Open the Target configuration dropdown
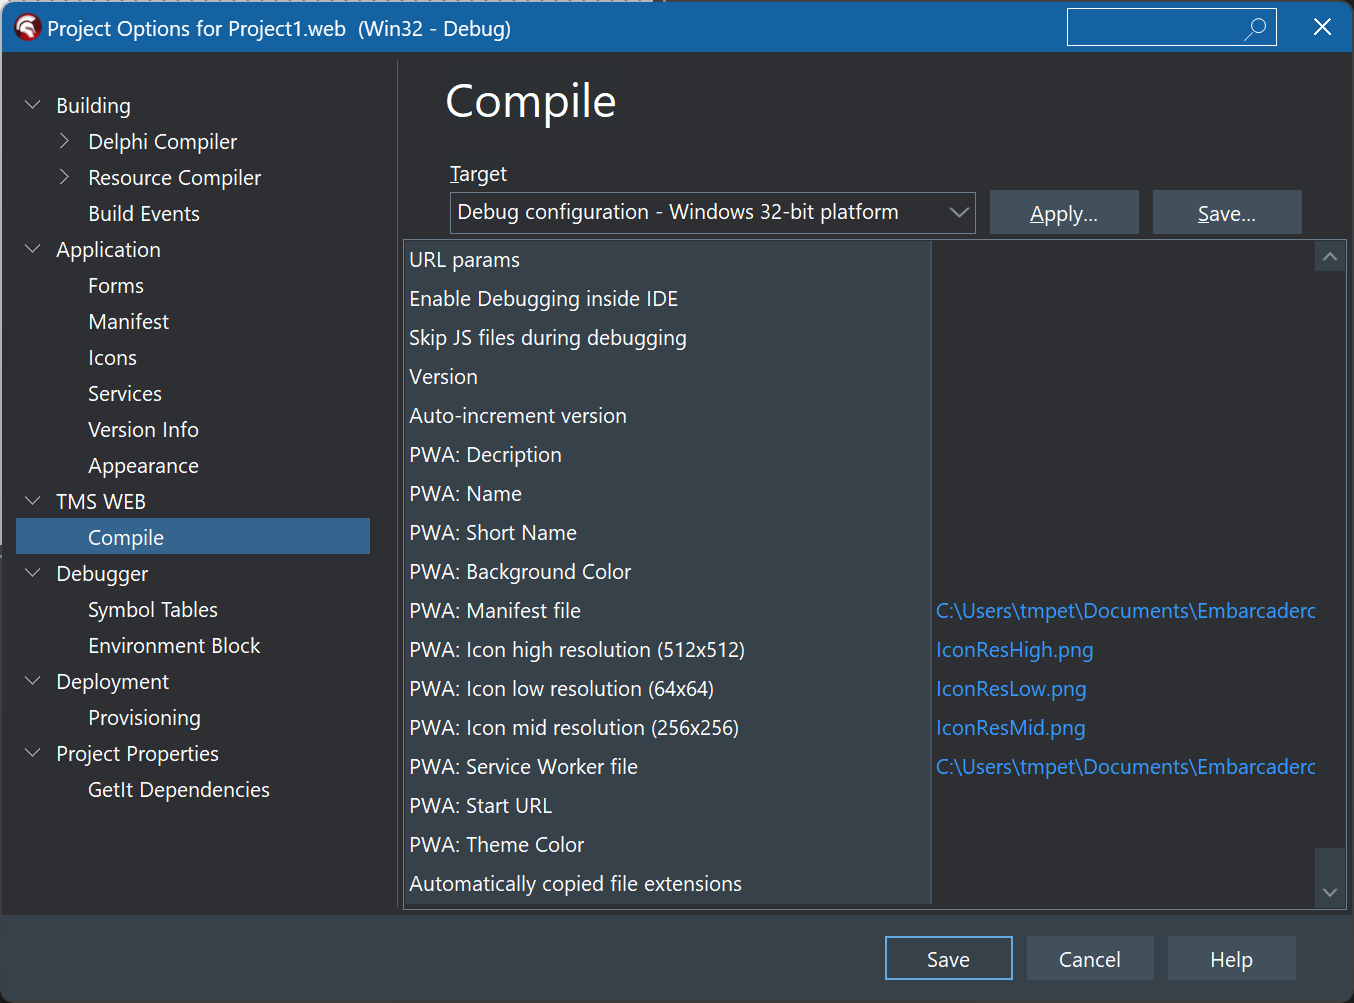Viewport: 1354px width, 1003px height. click(712, 213)
